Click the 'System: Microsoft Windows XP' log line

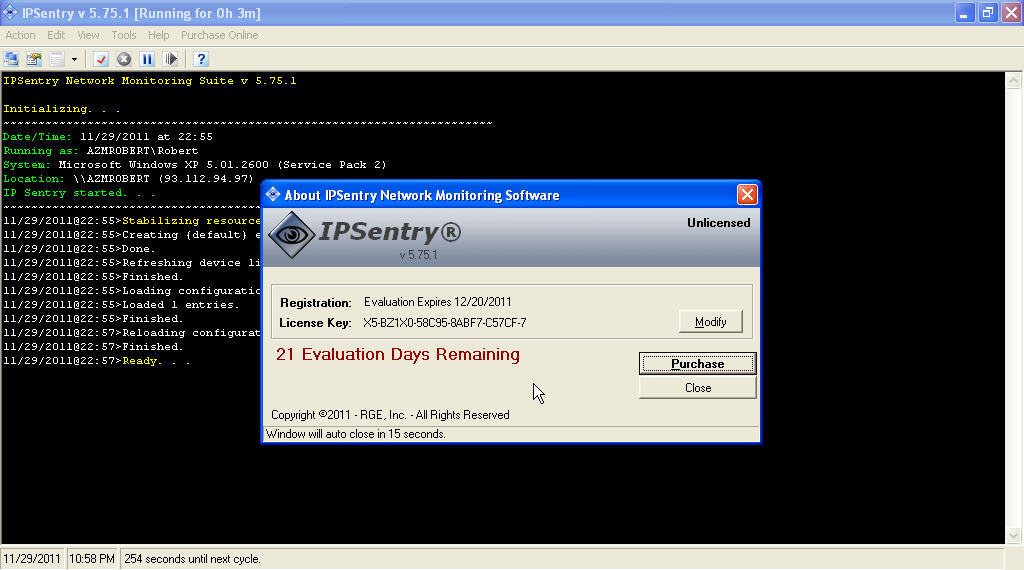195,165
